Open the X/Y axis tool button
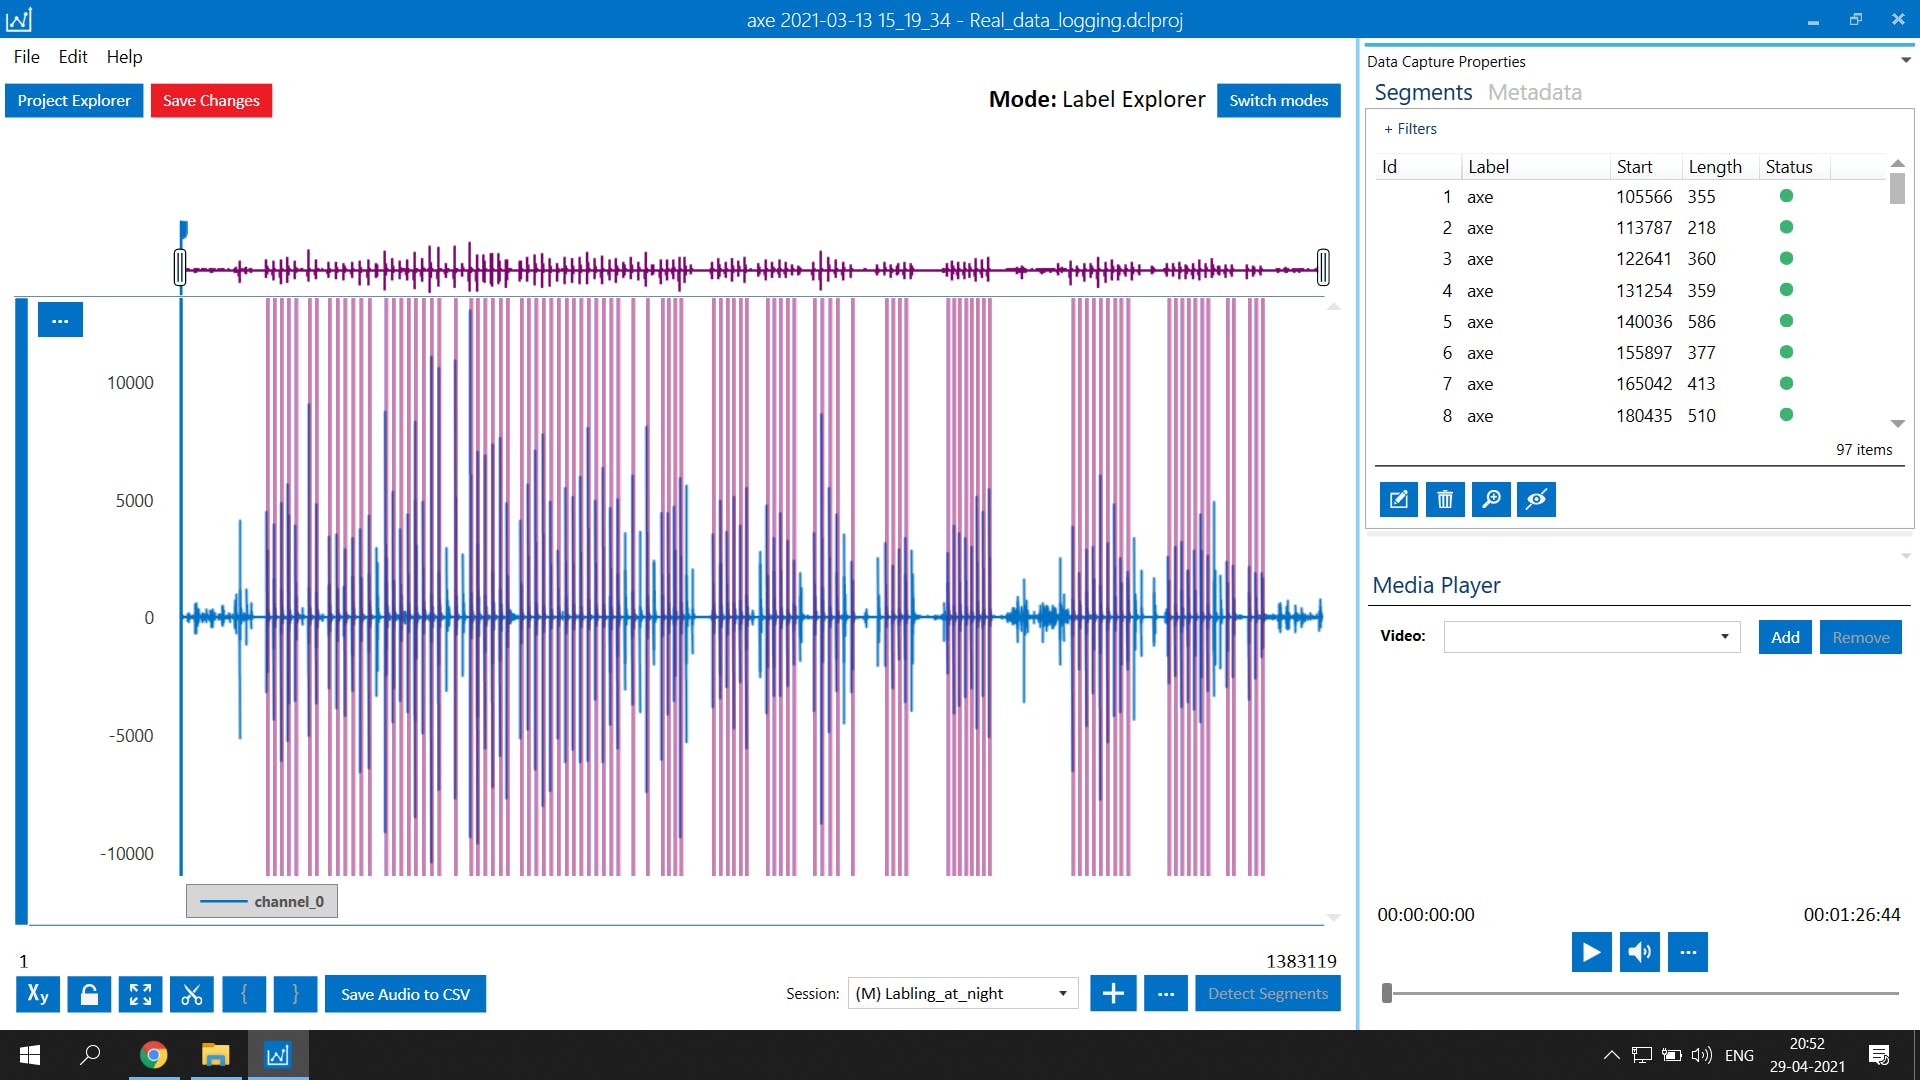Image resolution: width=1920 pixels, height=1080 pixels. click(38, 994)
